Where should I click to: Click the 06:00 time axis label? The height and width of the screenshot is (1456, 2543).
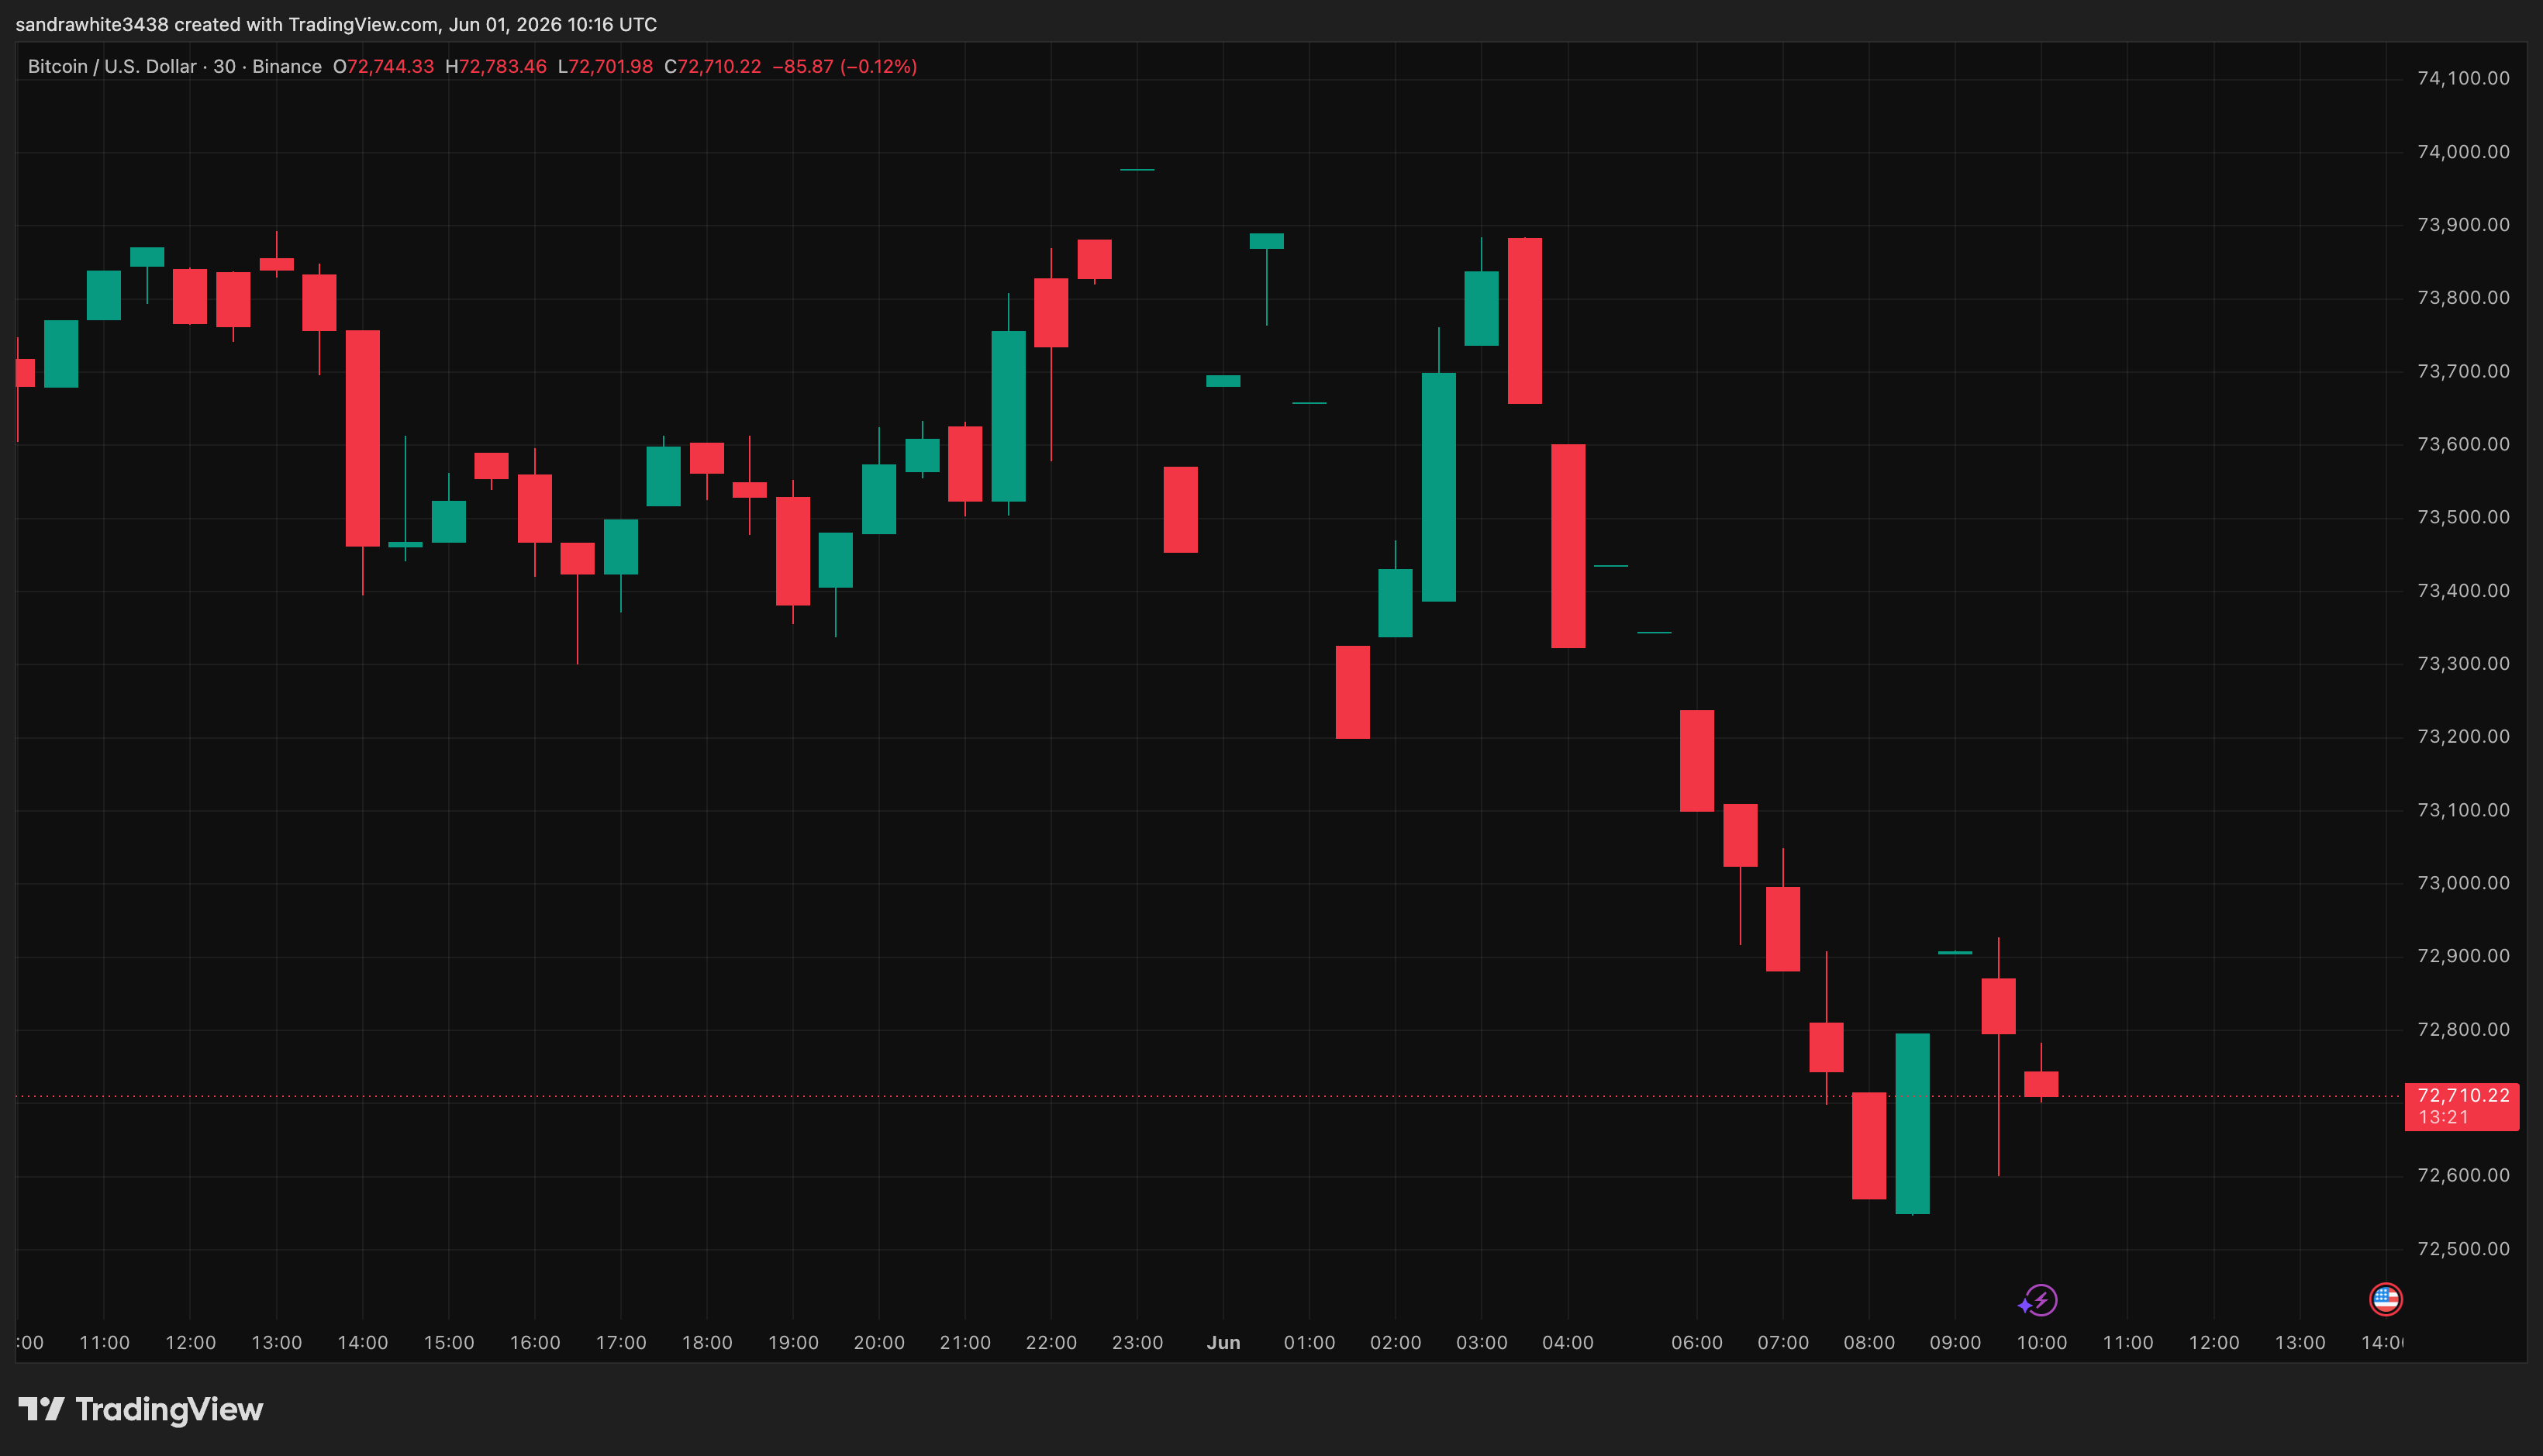click(x=1696, y=1342)
